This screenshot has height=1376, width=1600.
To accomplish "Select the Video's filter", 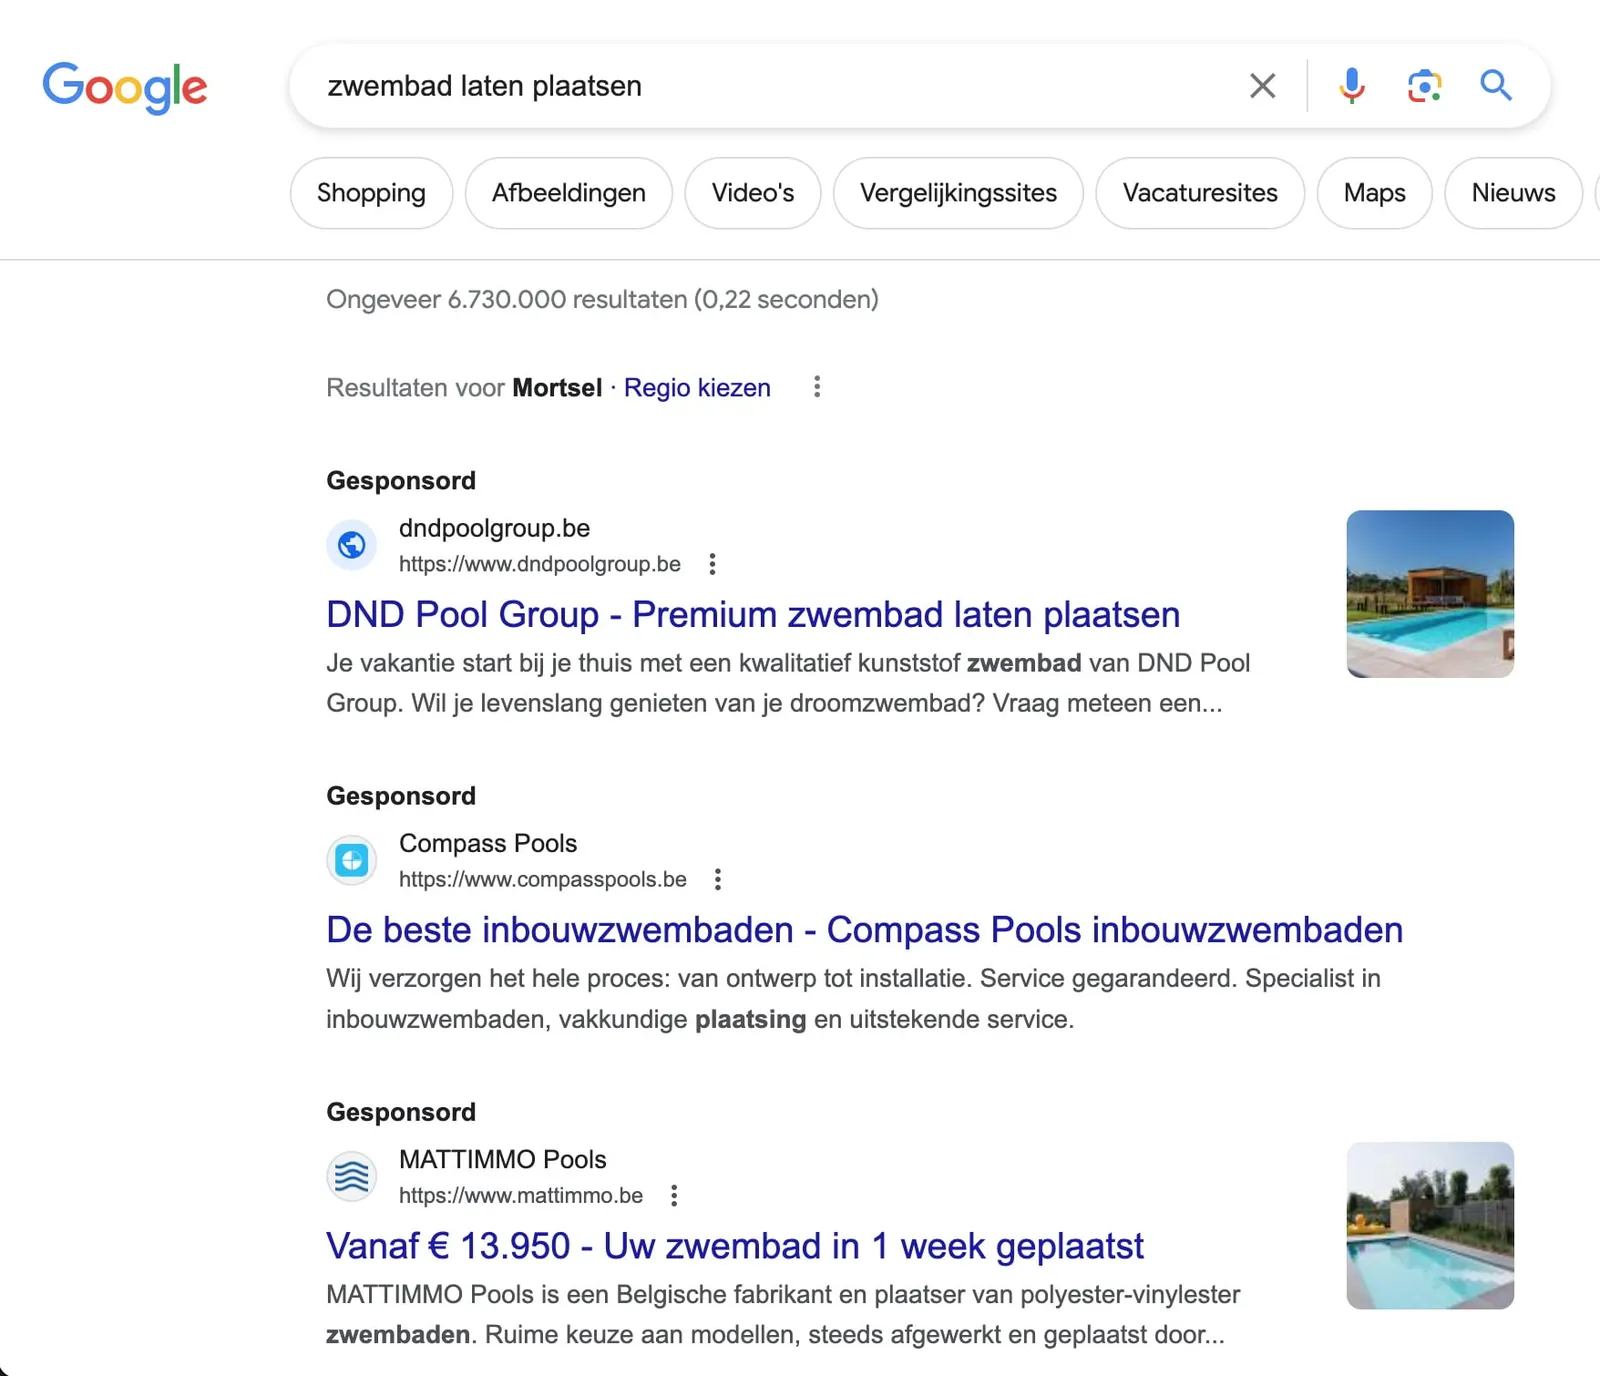I will [x=752, y=193].
